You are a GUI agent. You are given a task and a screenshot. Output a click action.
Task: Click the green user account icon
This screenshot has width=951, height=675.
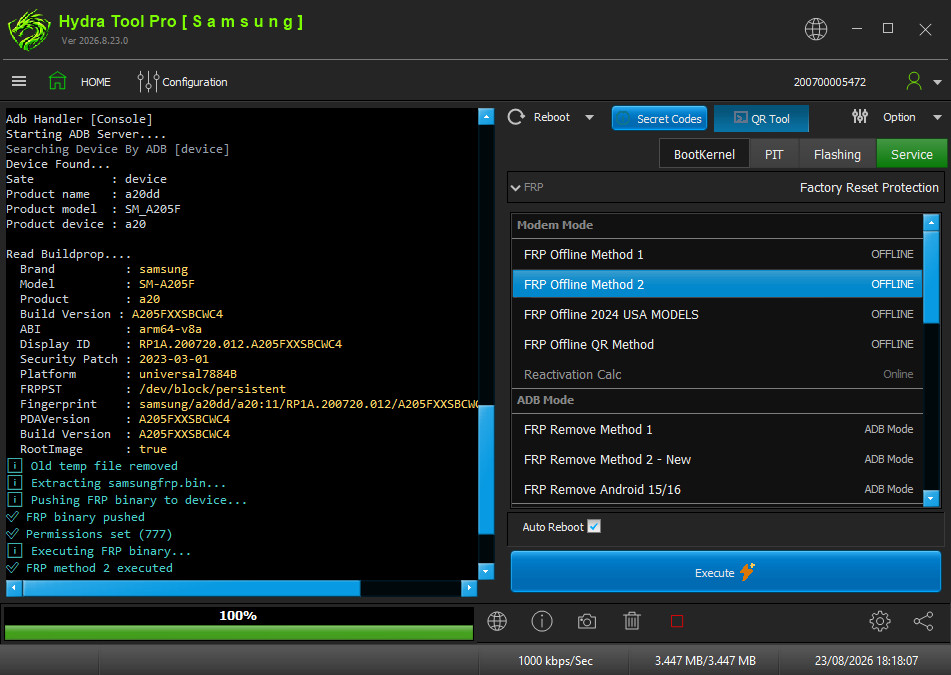(x=913, y=81)
